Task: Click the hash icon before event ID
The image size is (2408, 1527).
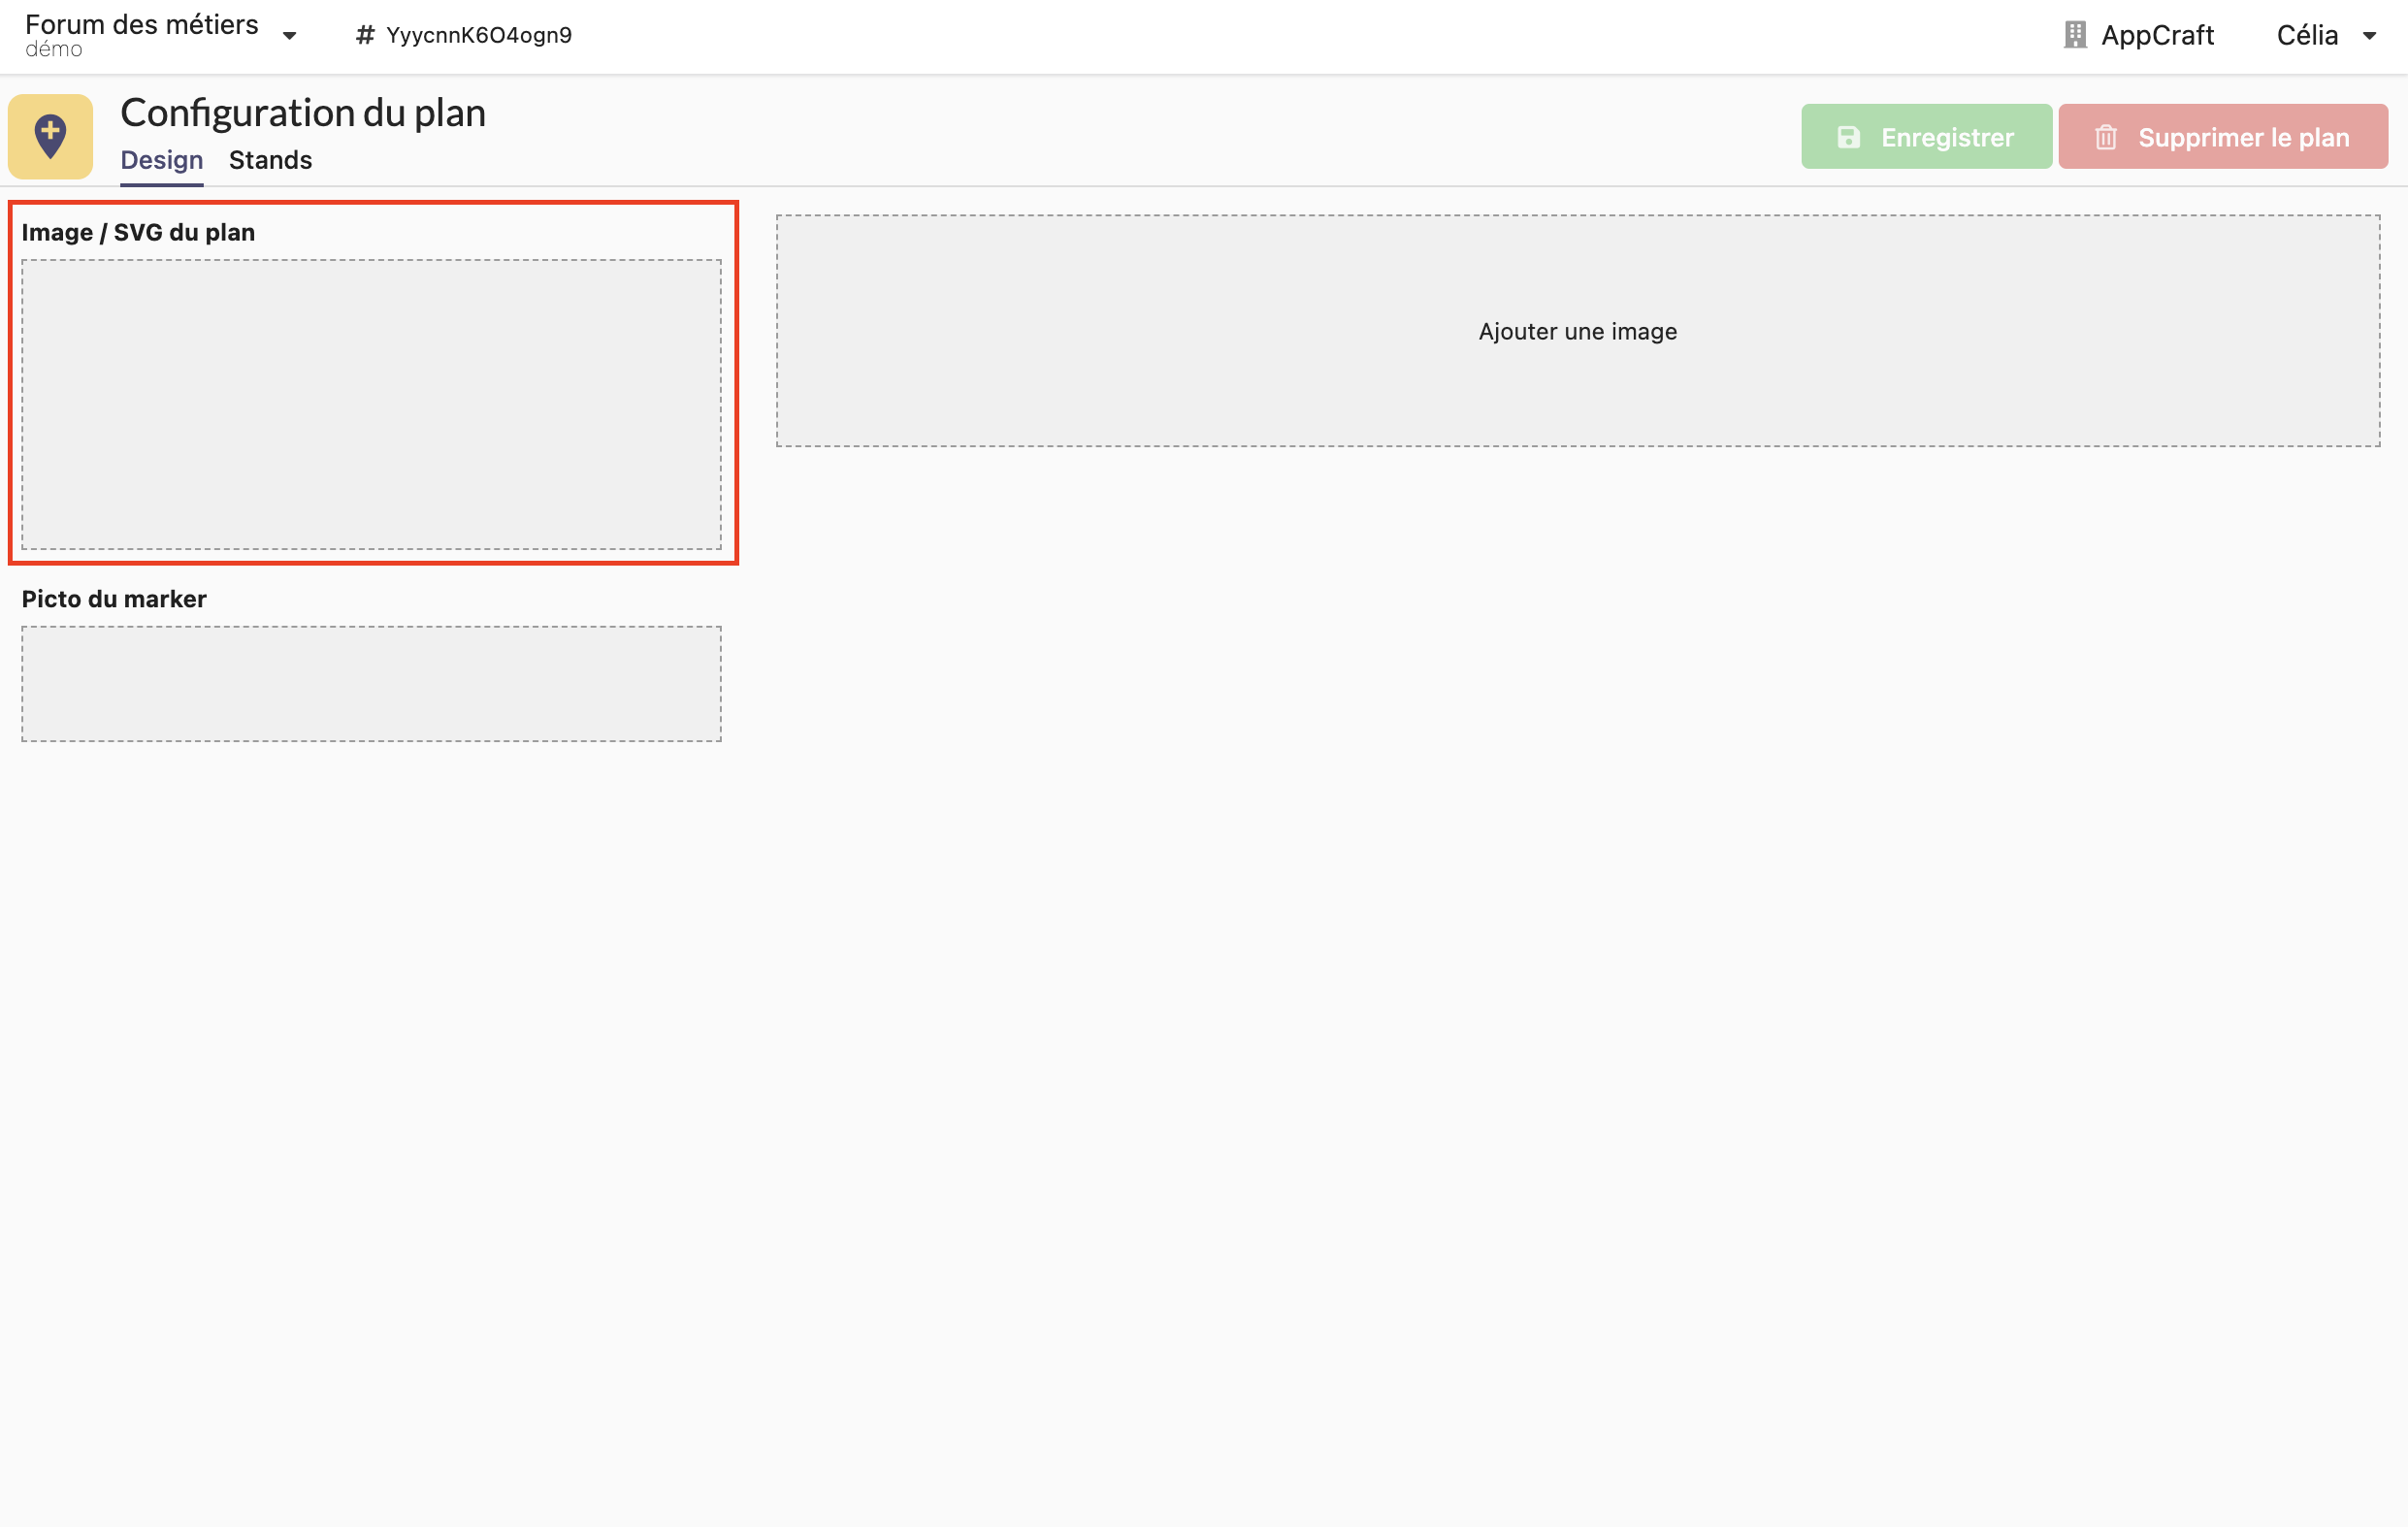Action: click(x=365, y=35)
